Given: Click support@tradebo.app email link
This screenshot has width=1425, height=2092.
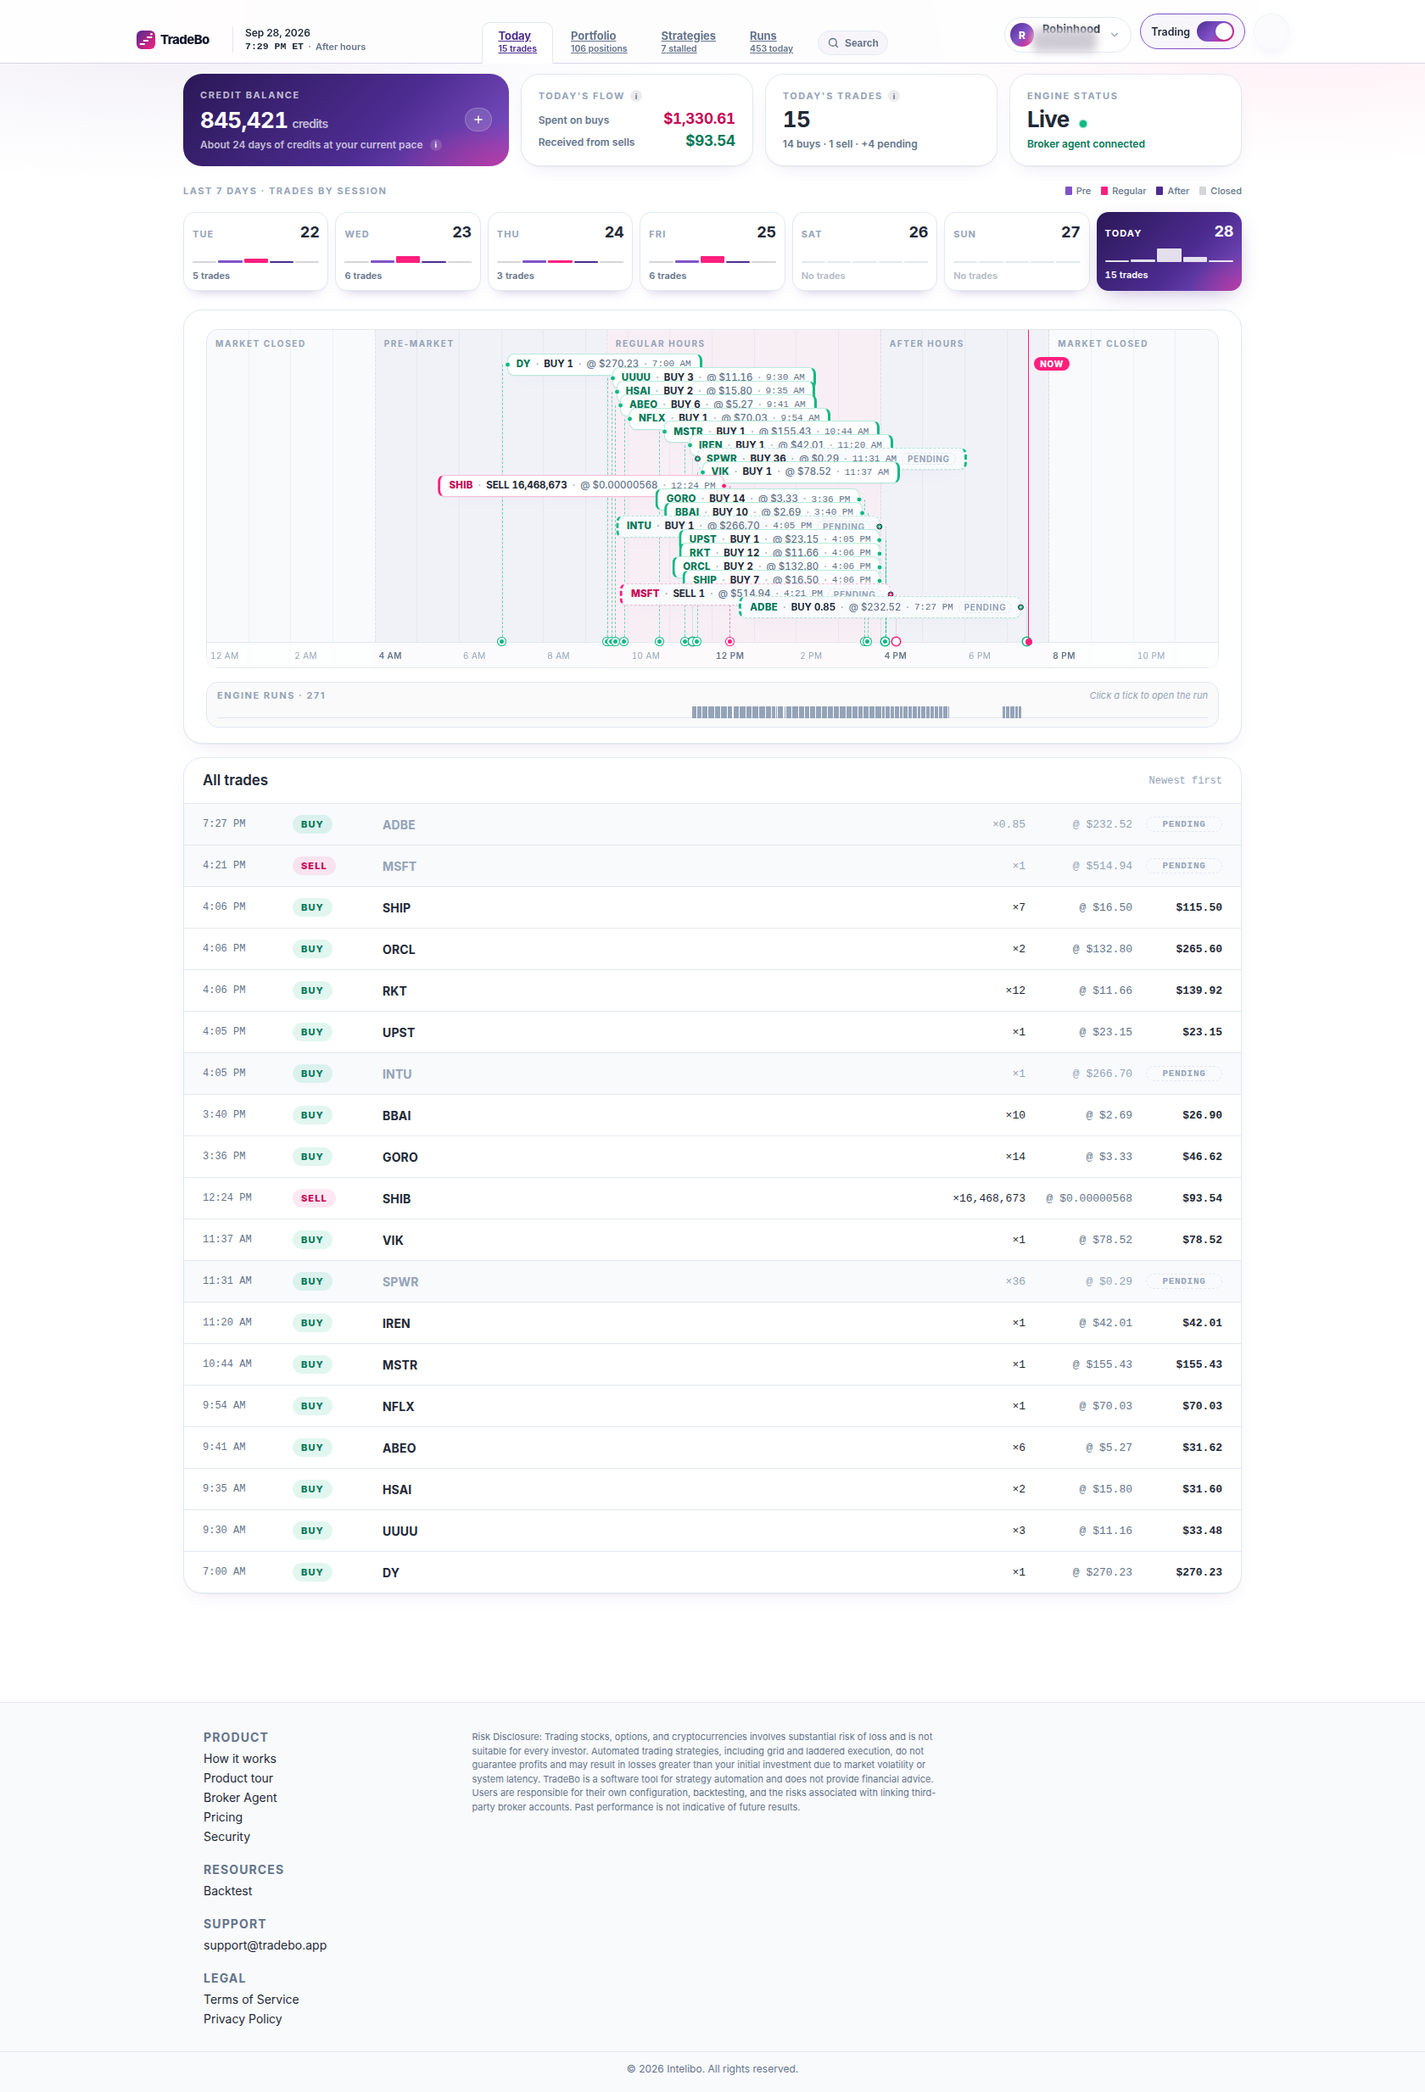Looking at the screenshot, I should pos(265,1945).
